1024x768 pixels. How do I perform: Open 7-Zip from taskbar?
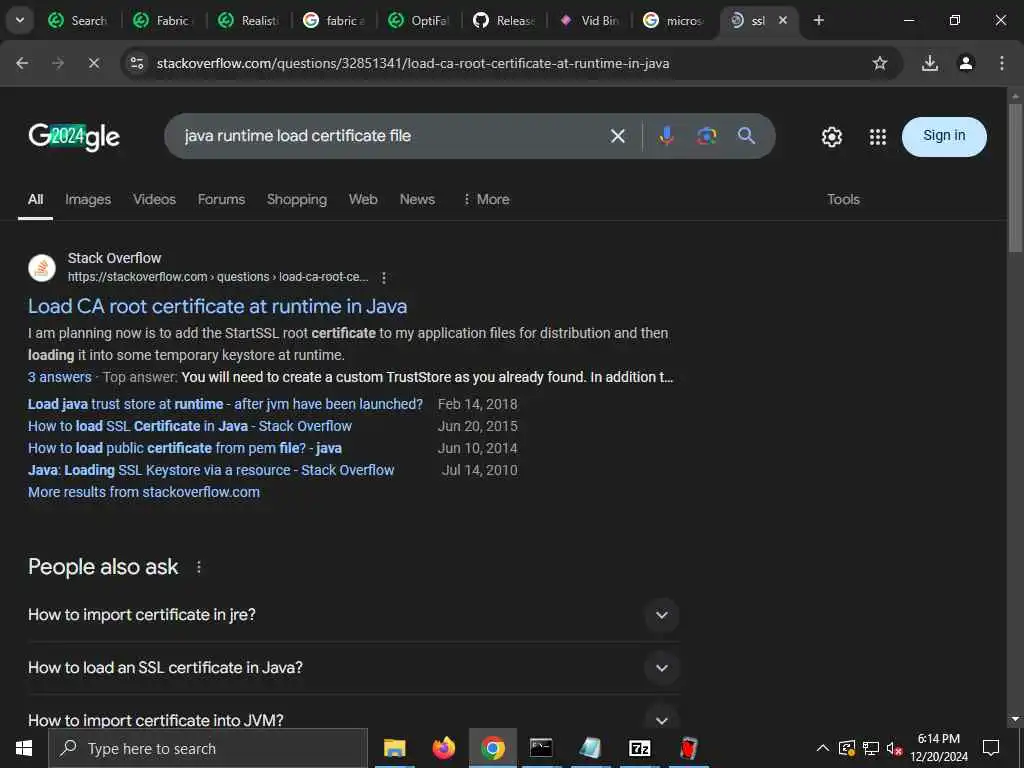pos(639,748)
